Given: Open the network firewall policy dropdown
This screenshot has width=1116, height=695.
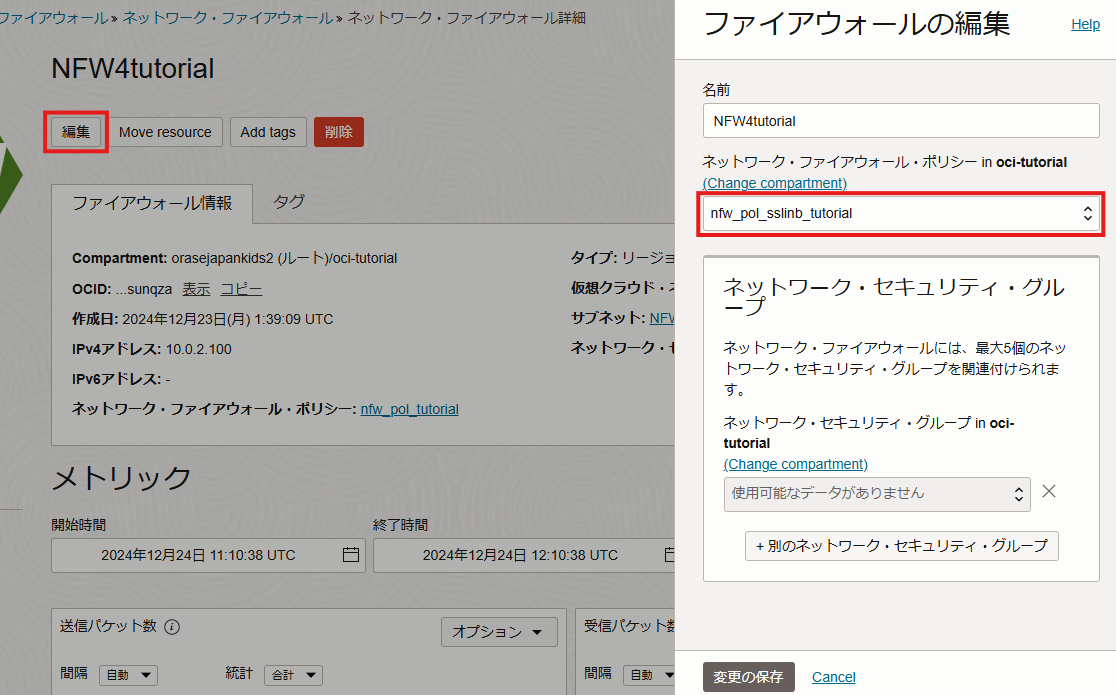Looking at the screenshot, I should (x=901, y=213).
